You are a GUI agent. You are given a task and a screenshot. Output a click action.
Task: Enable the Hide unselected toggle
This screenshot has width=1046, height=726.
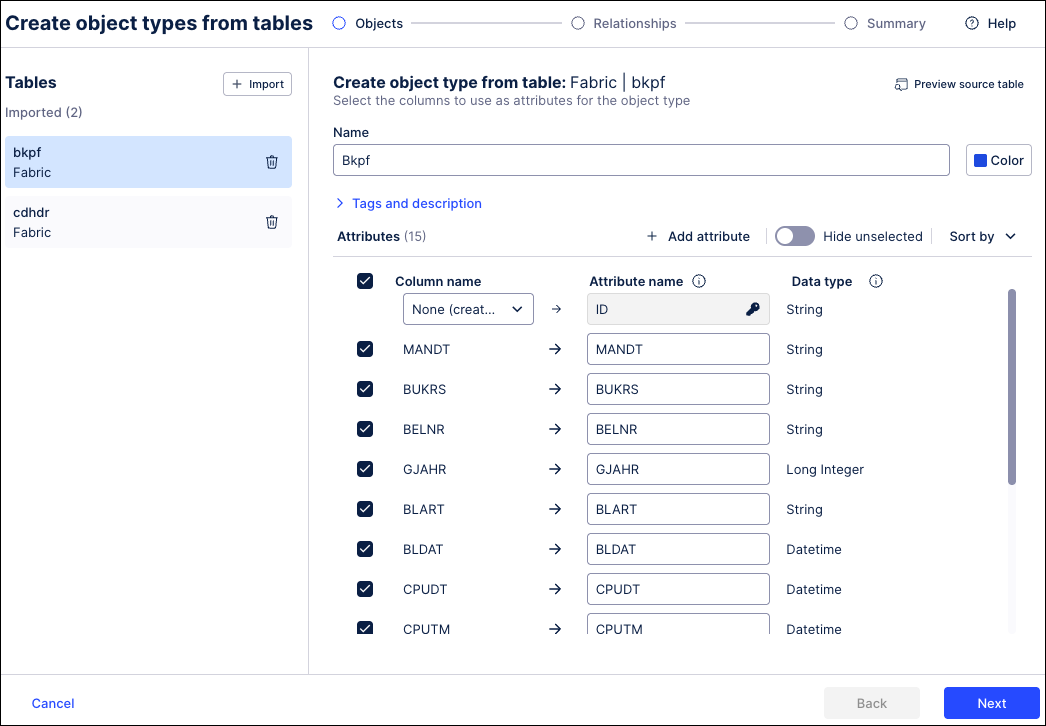pyautogui.click(x=795, y=236)
